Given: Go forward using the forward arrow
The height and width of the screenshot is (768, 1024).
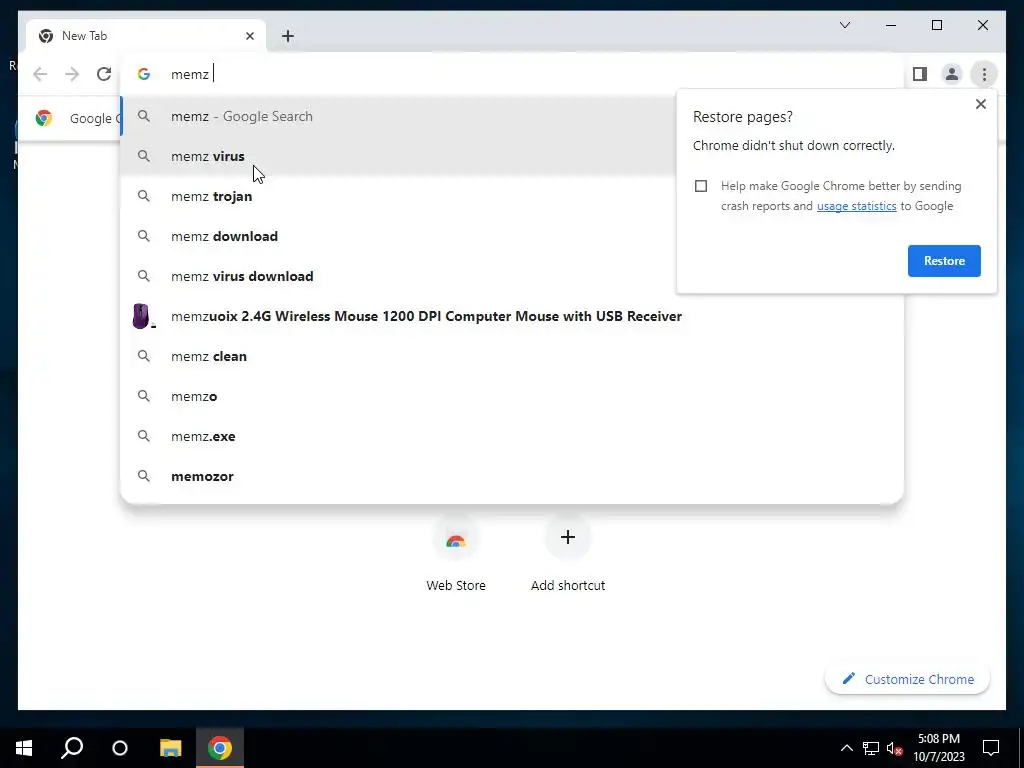Looking at the screenshot, I should [72, 74].
